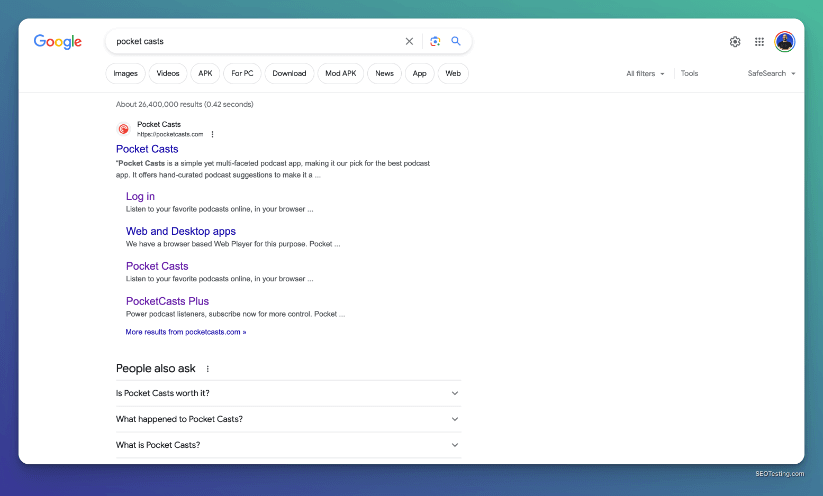Filter results by News

(x=384, y=74)
